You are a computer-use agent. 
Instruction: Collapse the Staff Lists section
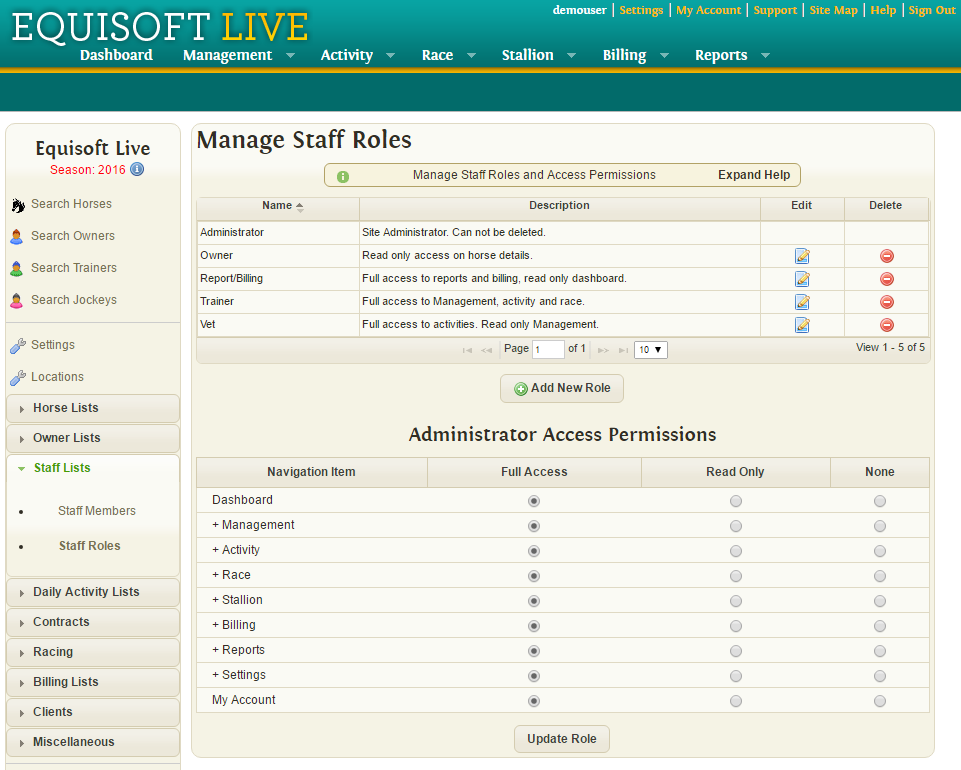tap(93, 468)
